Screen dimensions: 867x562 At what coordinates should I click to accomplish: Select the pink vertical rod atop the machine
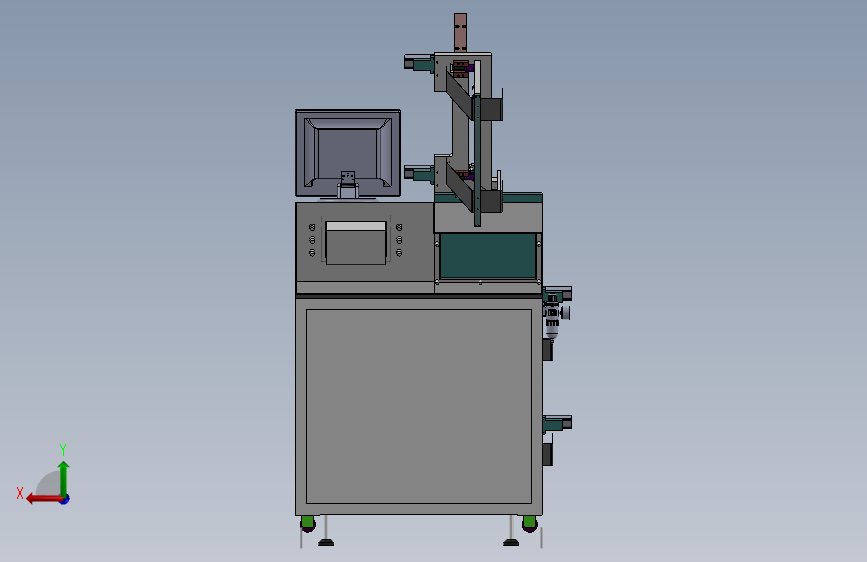tap(460, 33)
